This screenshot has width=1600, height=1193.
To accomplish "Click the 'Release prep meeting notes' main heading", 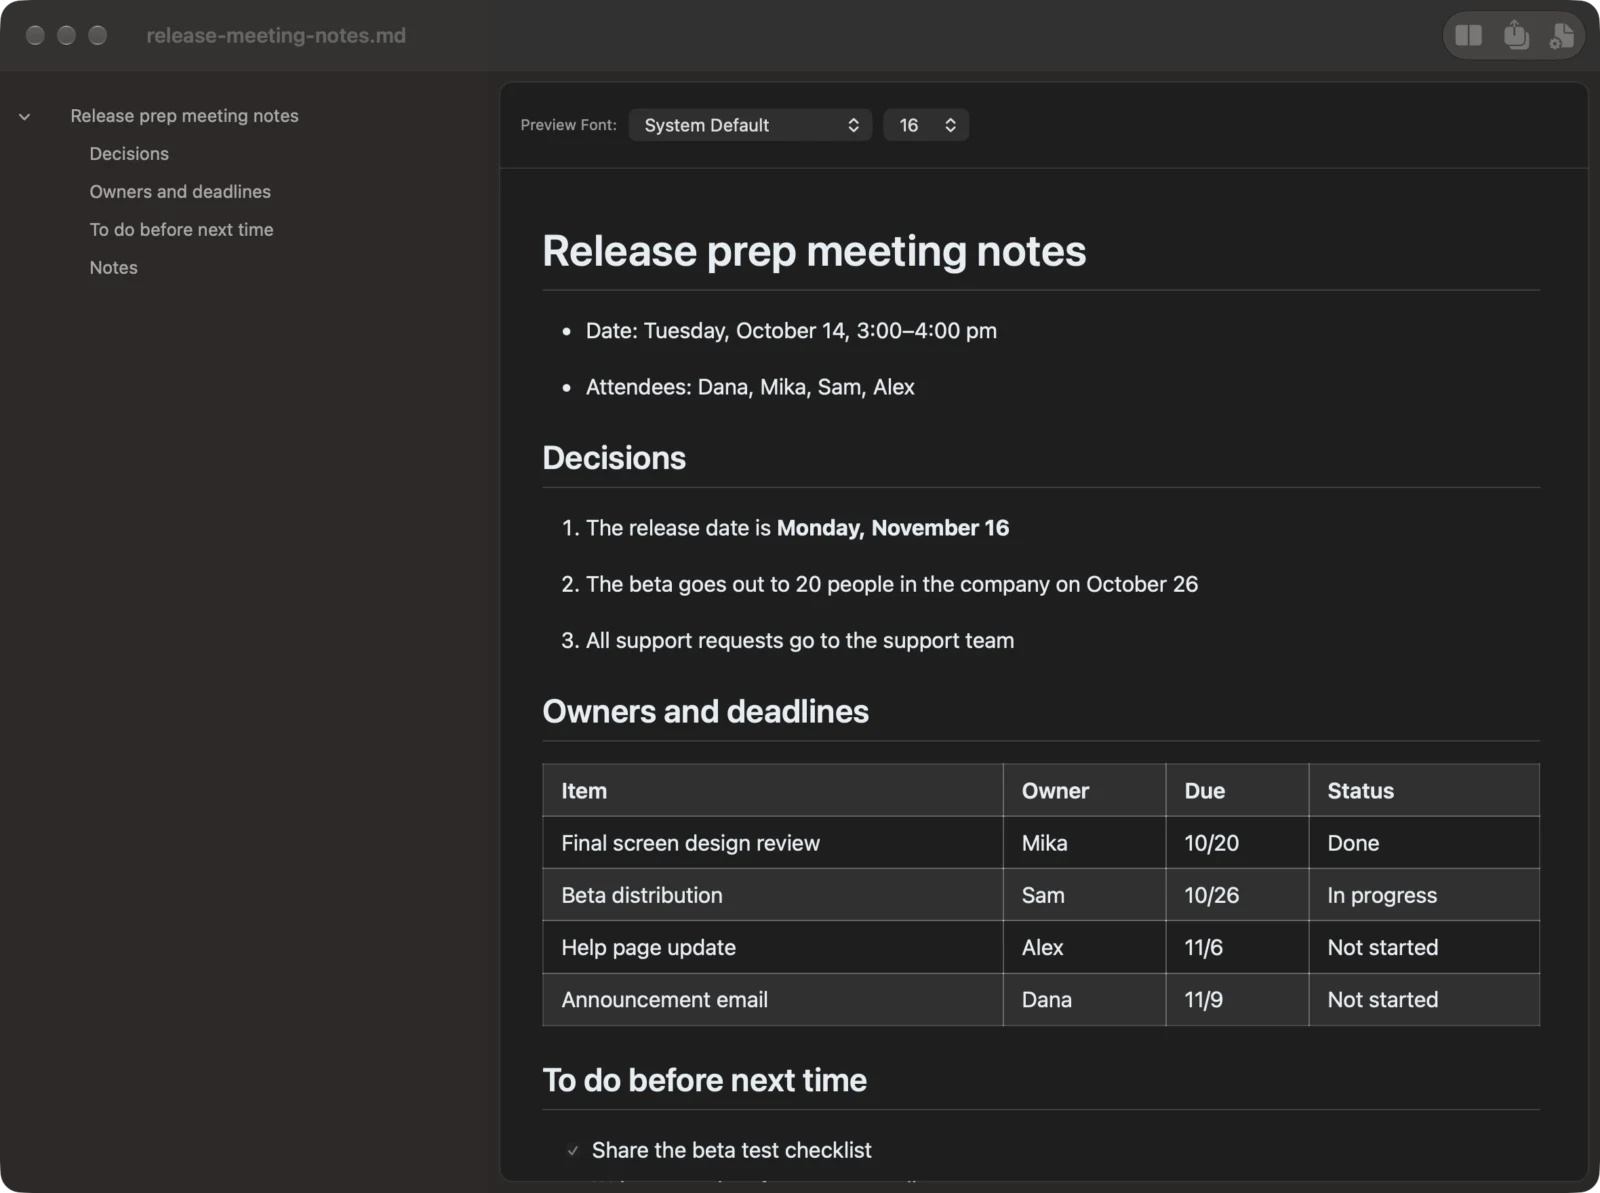I will coord(814,251).
